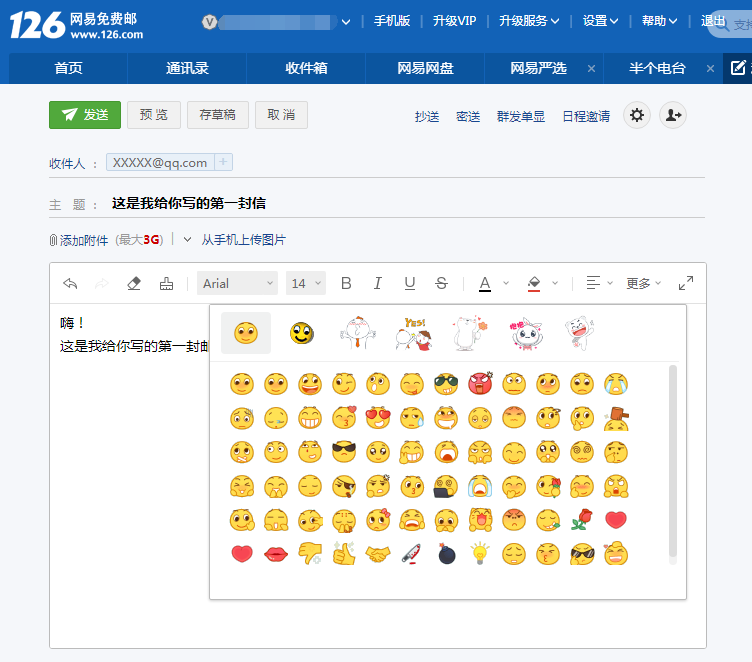Expand the 更多 more options dropdown

pos(643,284)
